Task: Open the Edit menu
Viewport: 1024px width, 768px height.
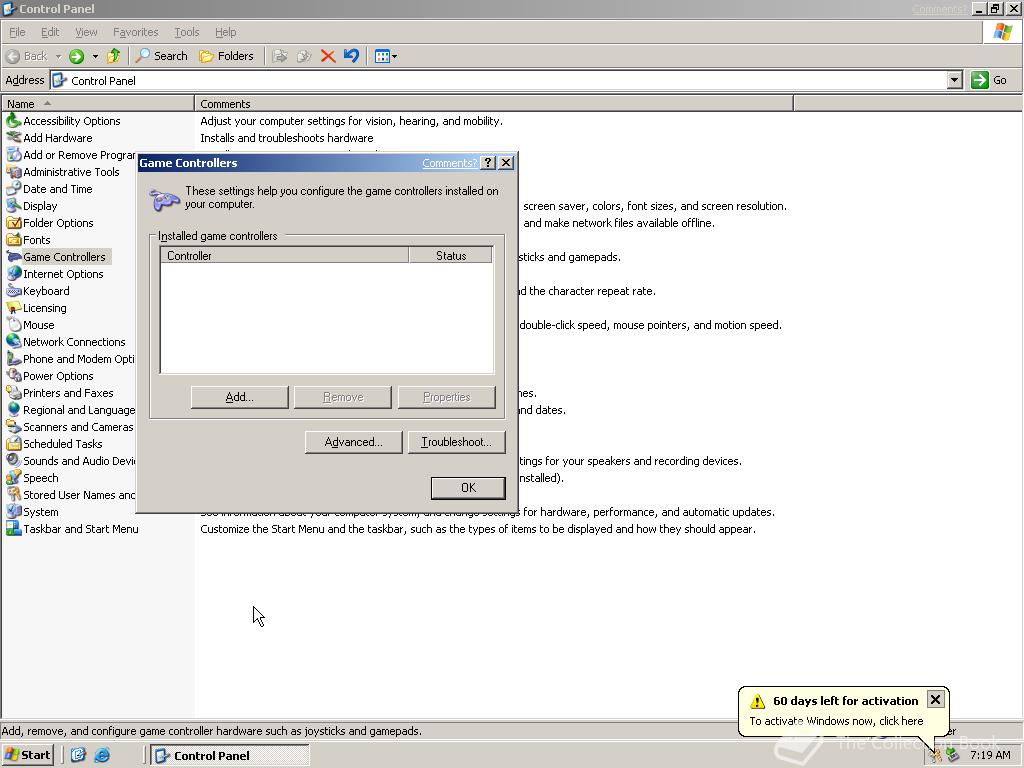Action: (x=50, y=32)
